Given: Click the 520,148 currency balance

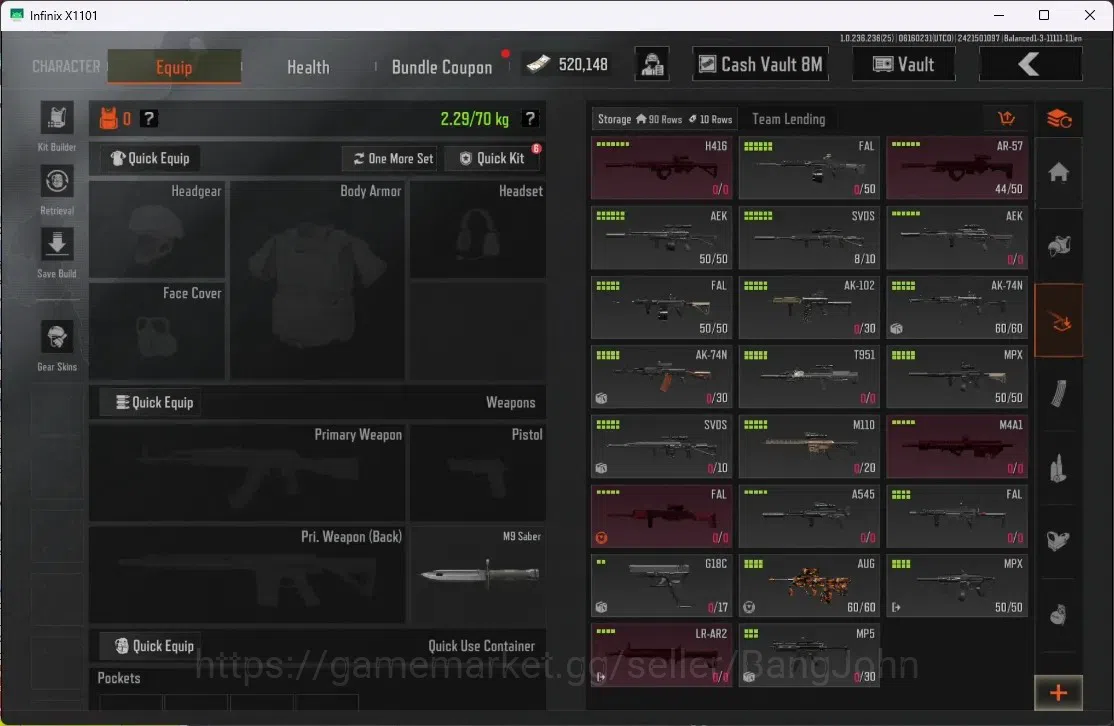Looking at the screenshot, I should click(568, 65).
